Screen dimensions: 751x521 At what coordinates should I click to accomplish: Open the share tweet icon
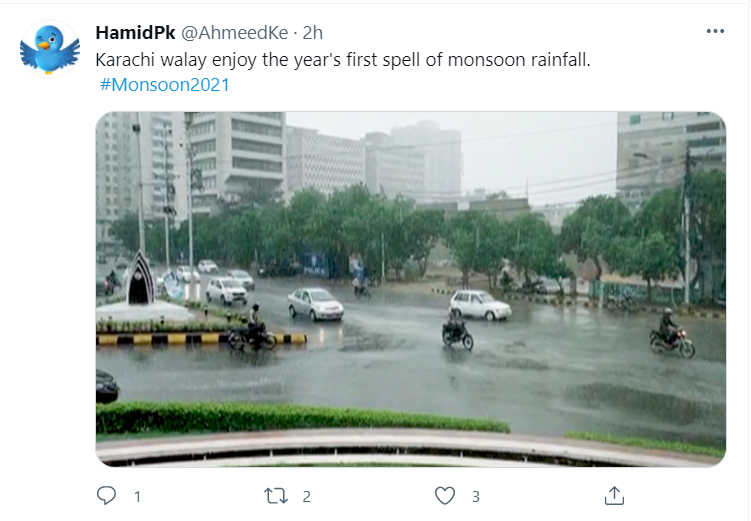[x=614, y=496]
